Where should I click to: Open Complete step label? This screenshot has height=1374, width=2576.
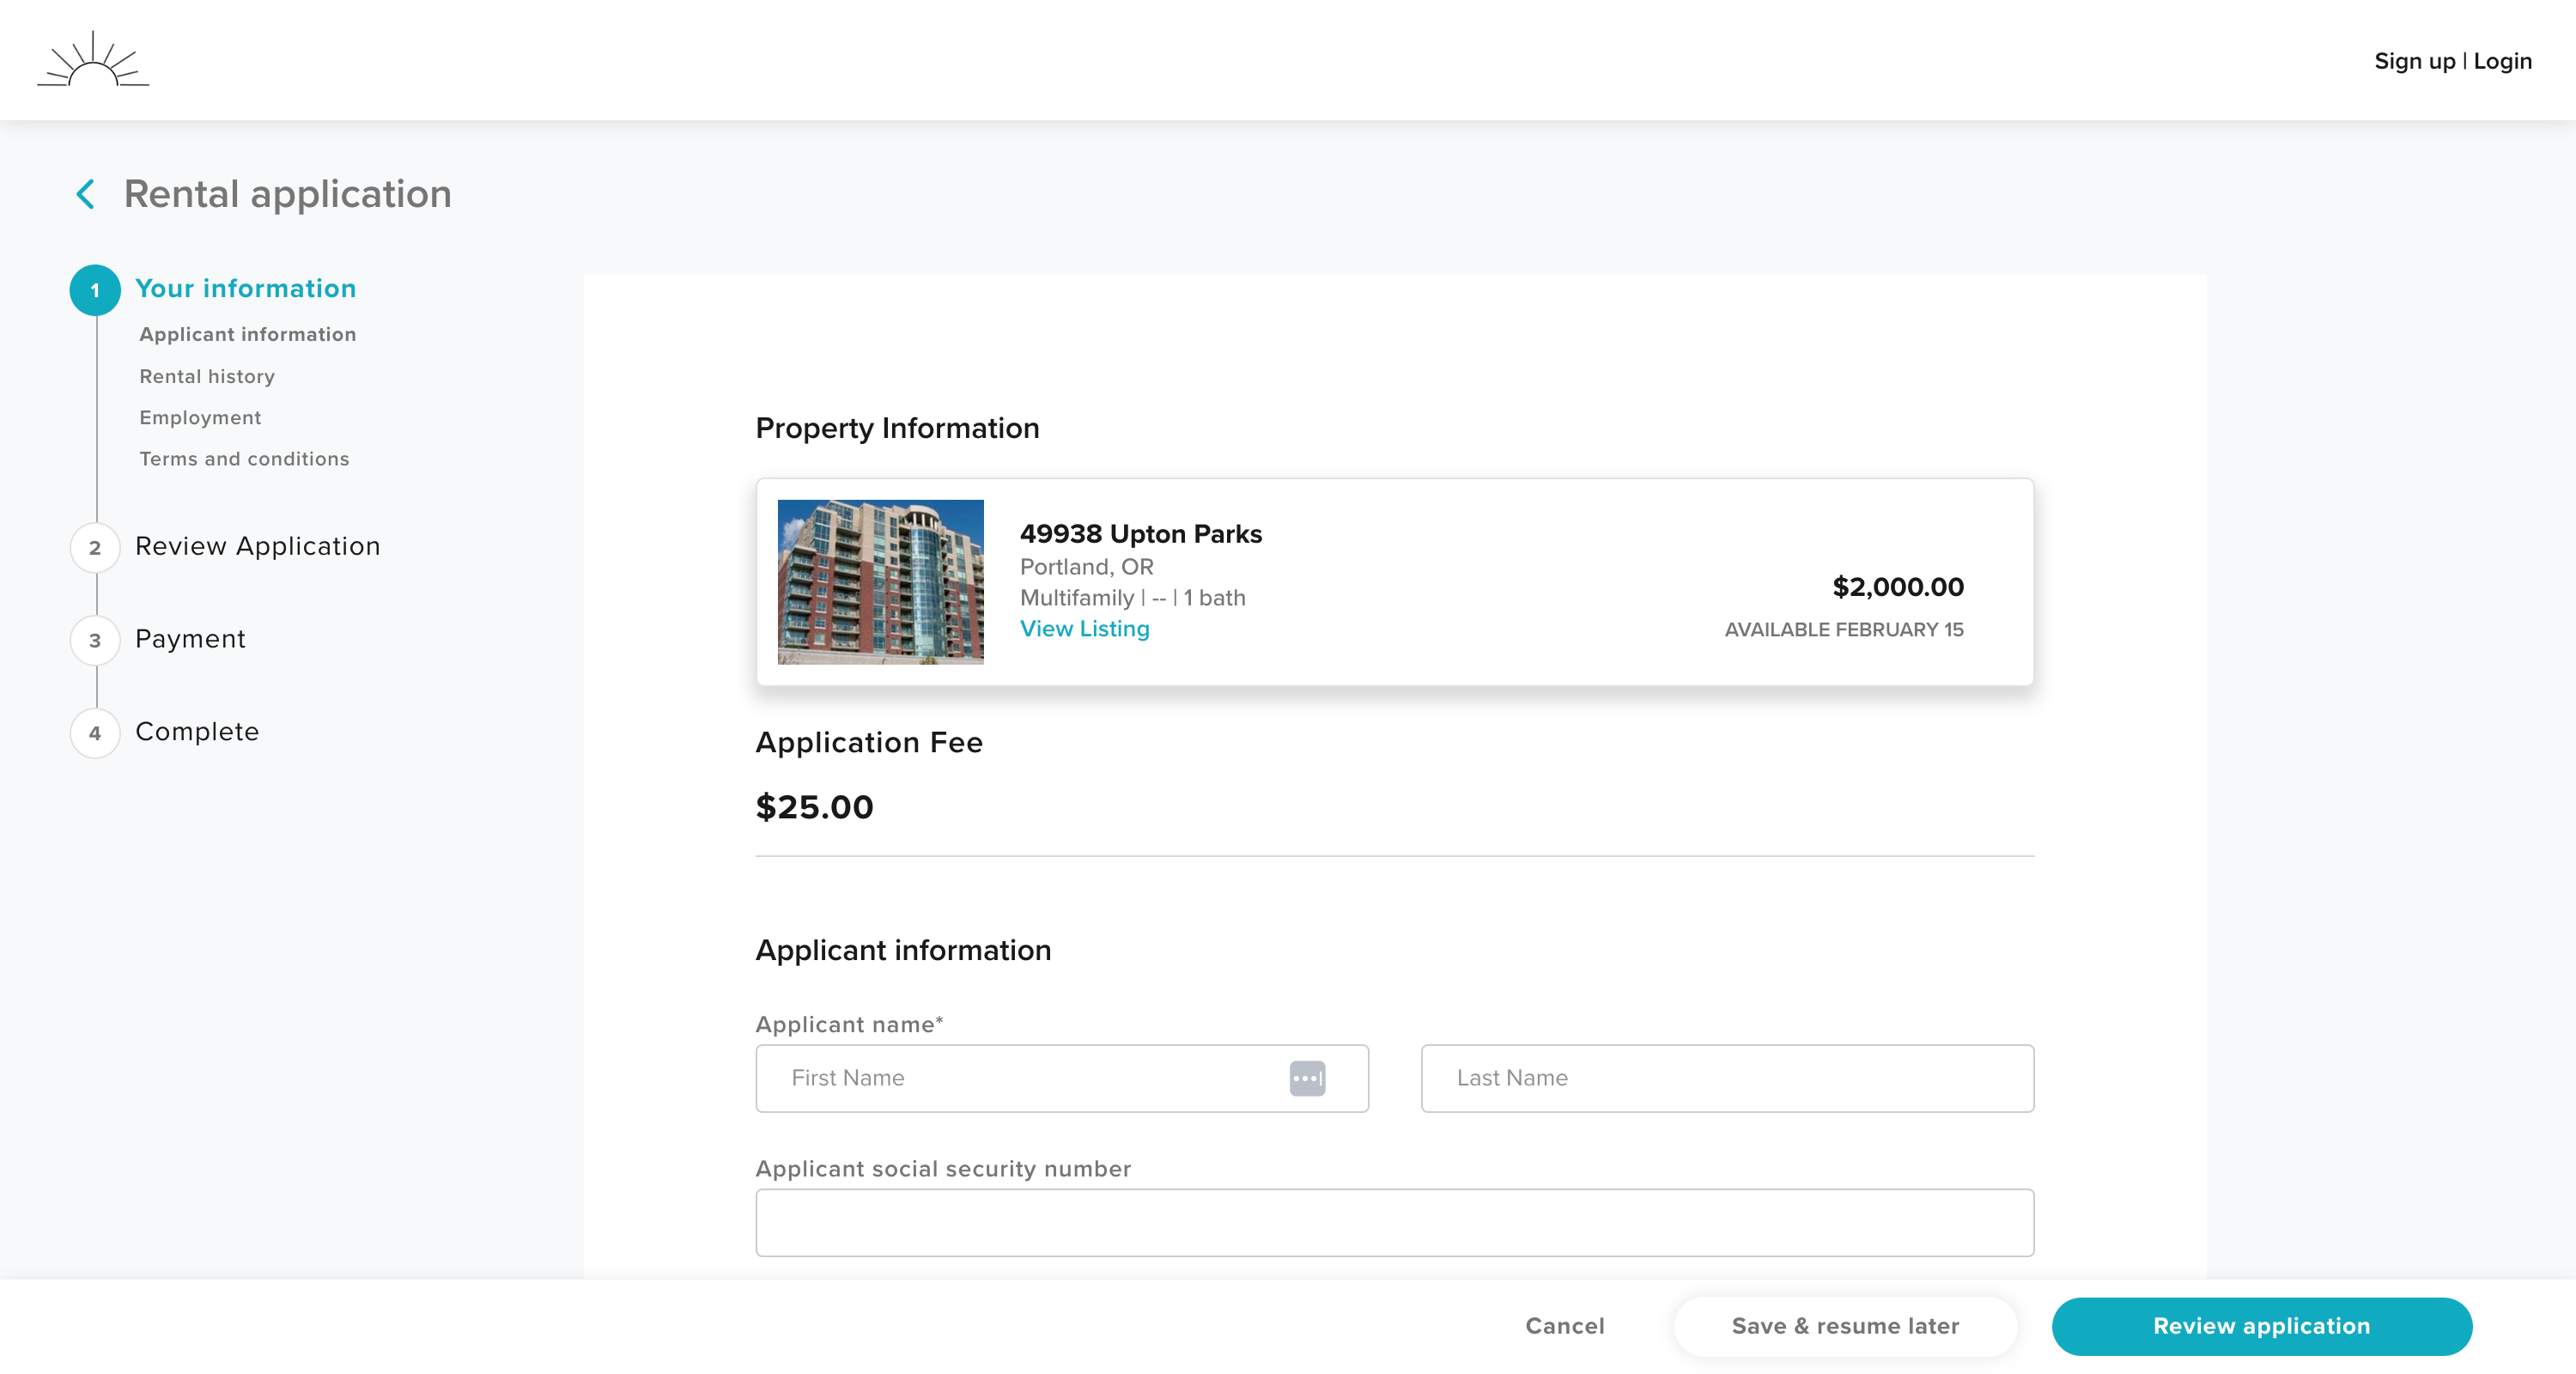pyautogui.click(x=197, y=731)
